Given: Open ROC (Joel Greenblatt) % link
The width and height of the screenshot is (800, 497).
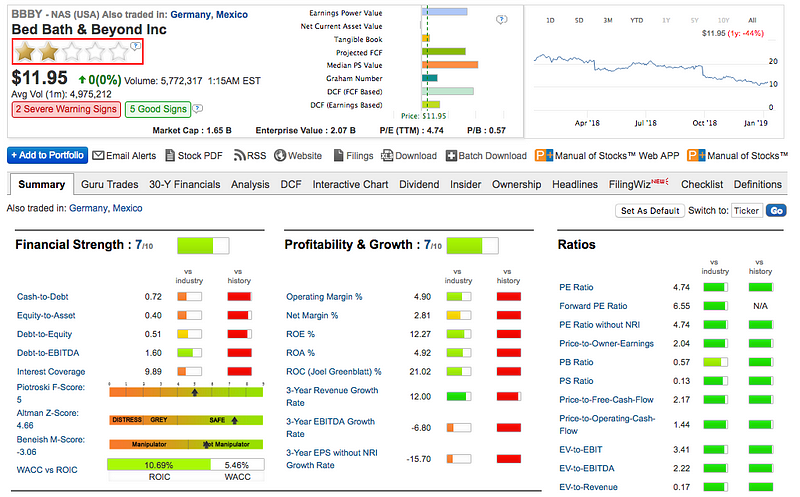Looking at the screenshot, I should [334, 371].
